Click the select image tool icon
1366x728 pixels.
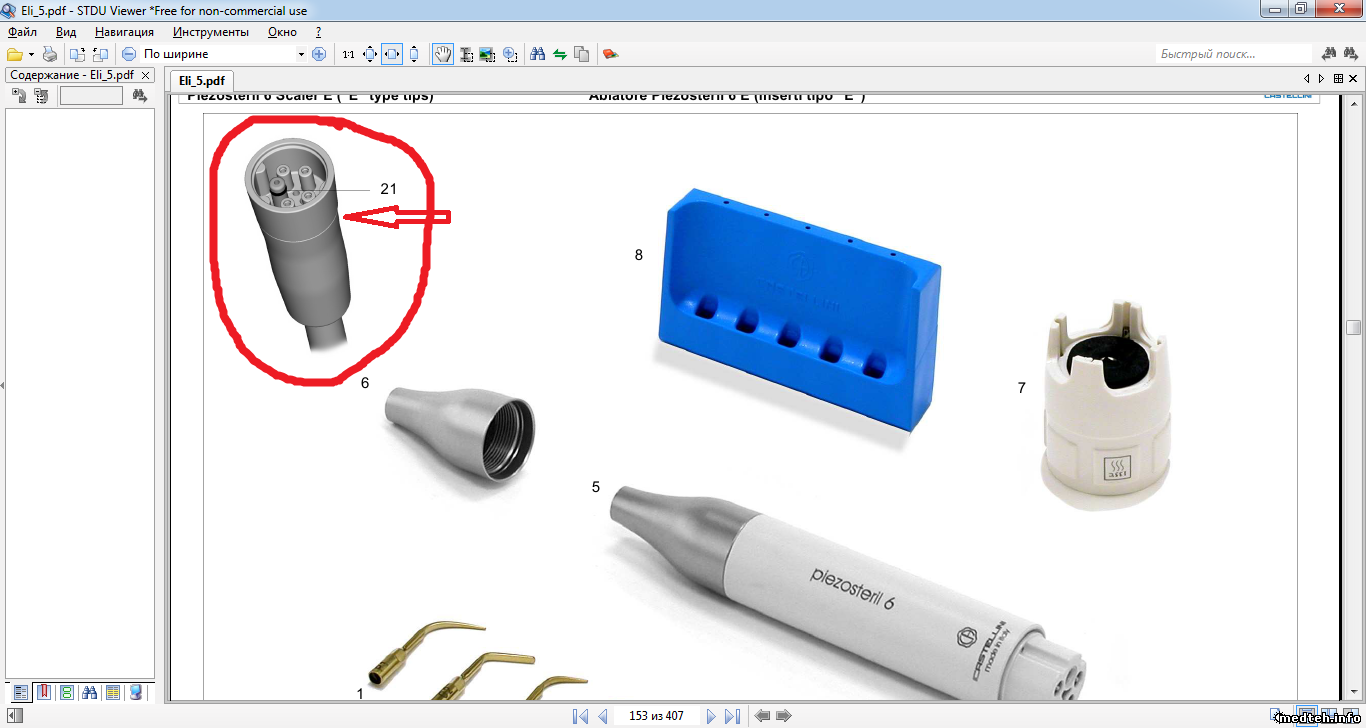tap(487, 54)
